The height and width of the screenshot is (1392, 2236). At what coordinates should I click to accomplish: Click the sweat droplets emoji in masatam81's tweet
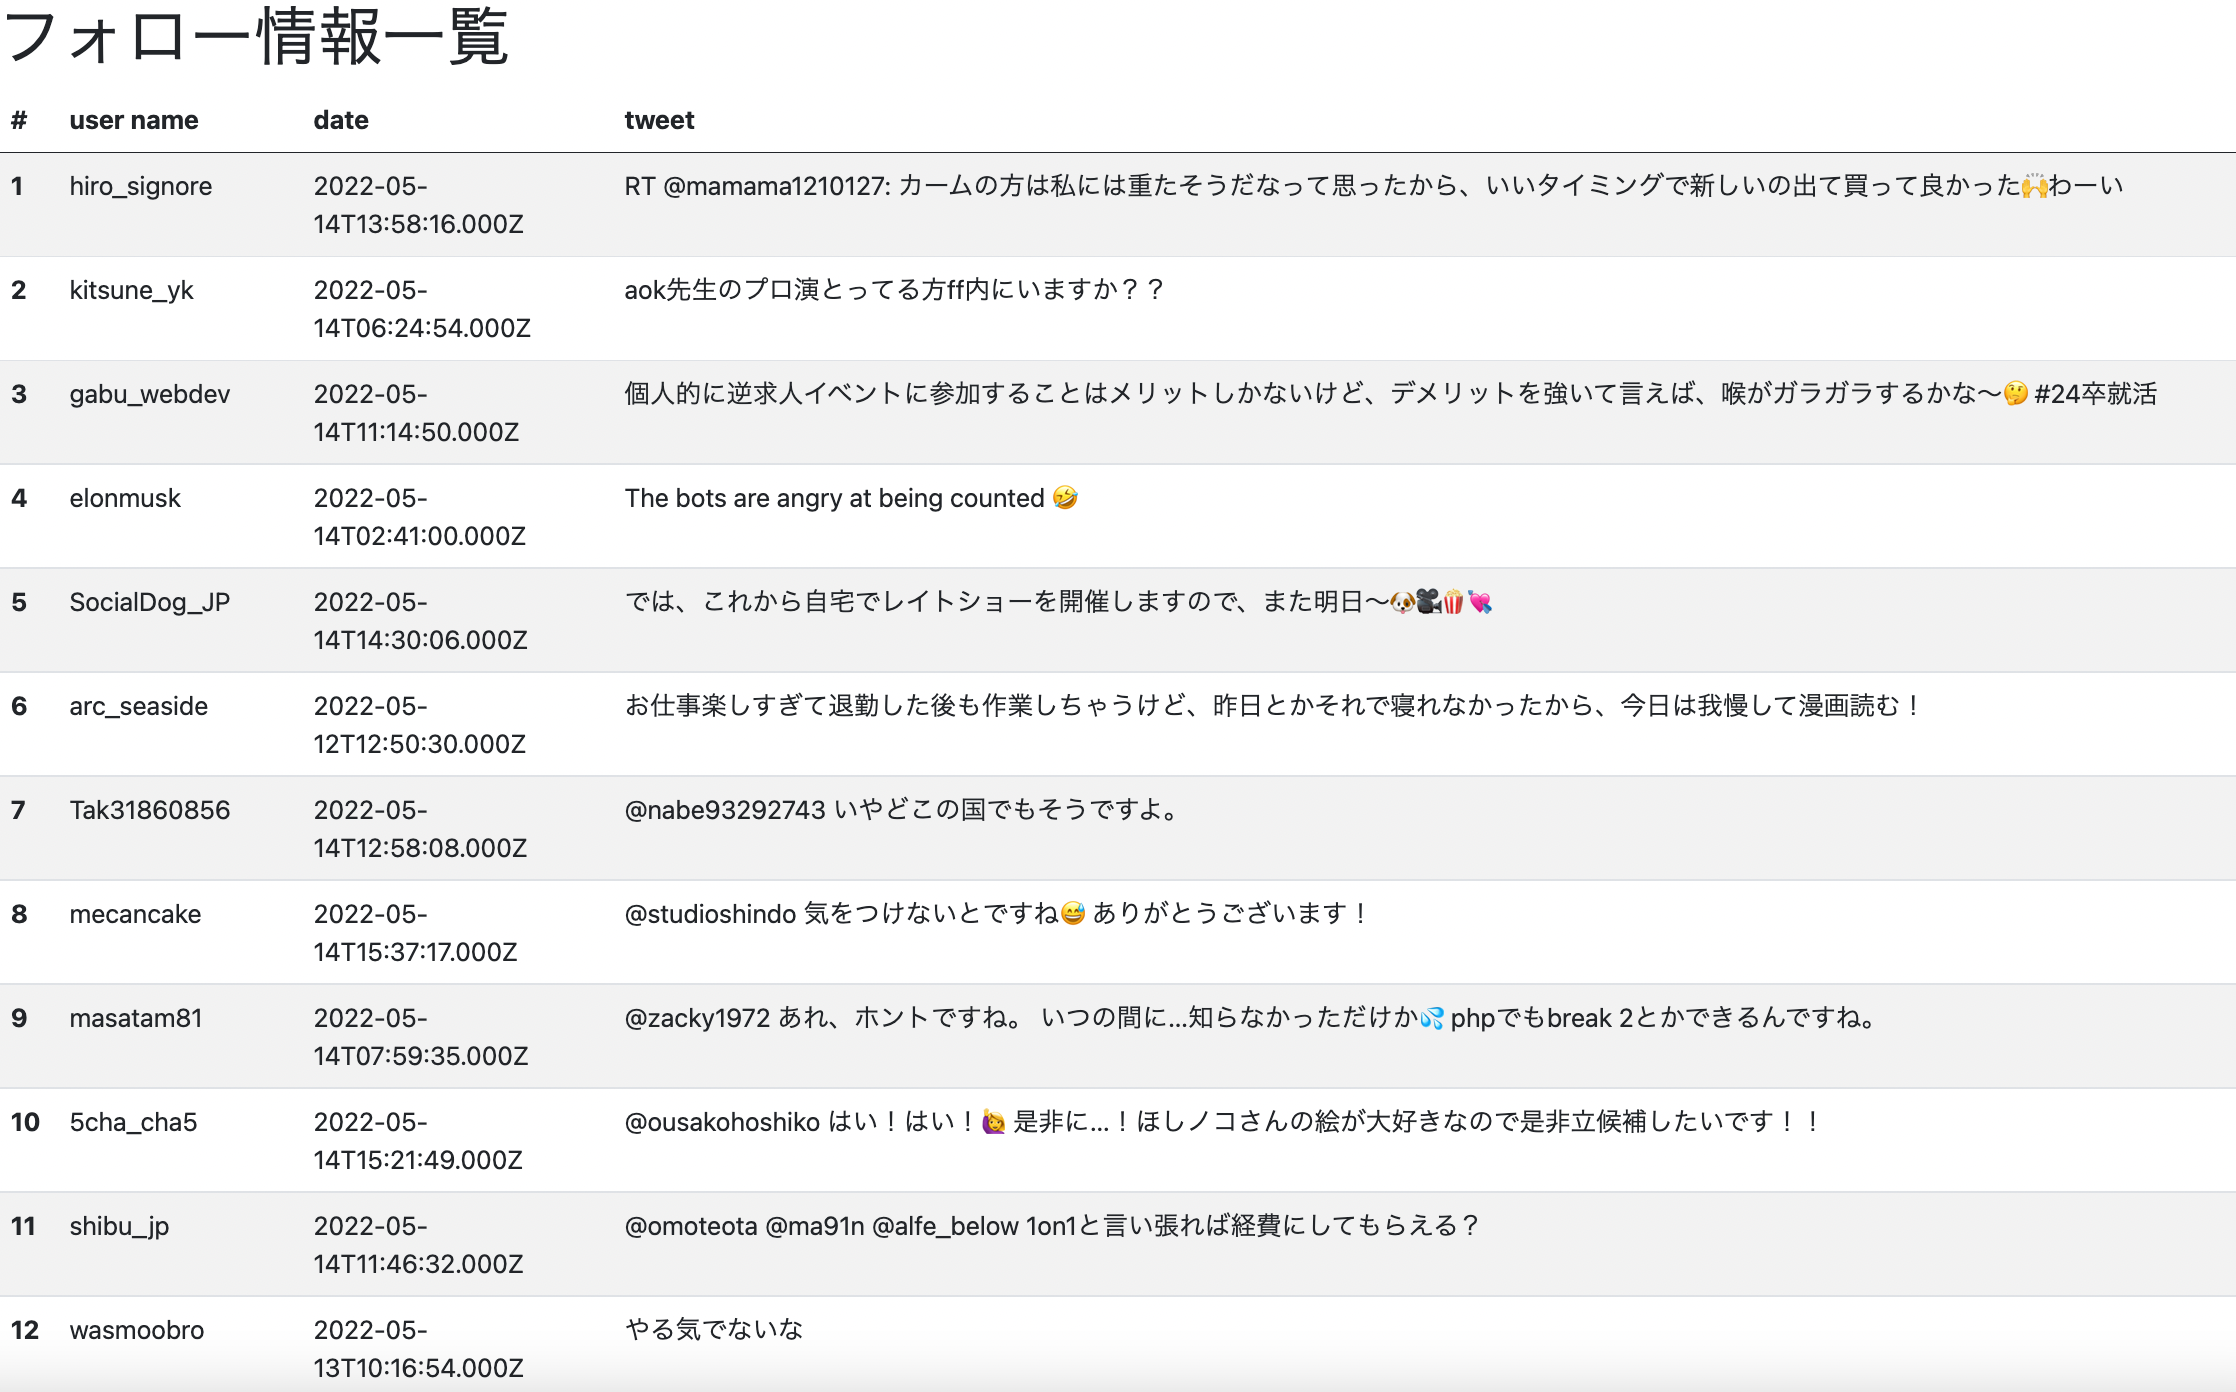pos(1432,1018)
